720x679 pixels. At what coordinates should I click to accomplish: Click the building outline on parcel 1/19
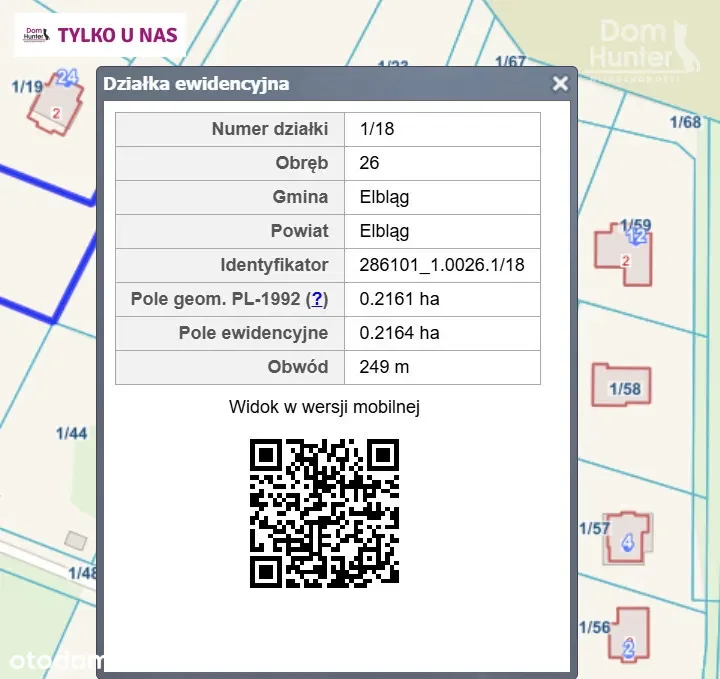(x=50, y=110)
